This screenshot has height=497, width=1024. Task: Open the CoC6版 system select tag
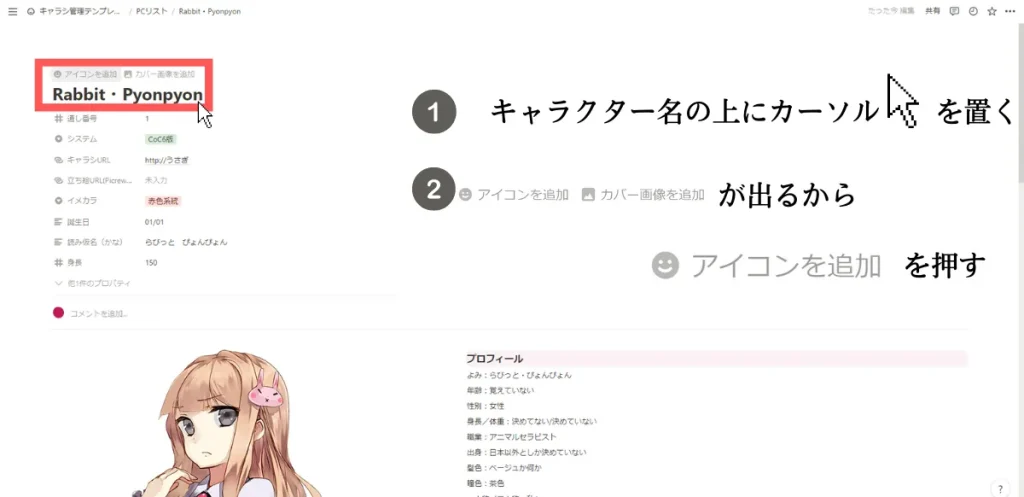coord(161,139)
